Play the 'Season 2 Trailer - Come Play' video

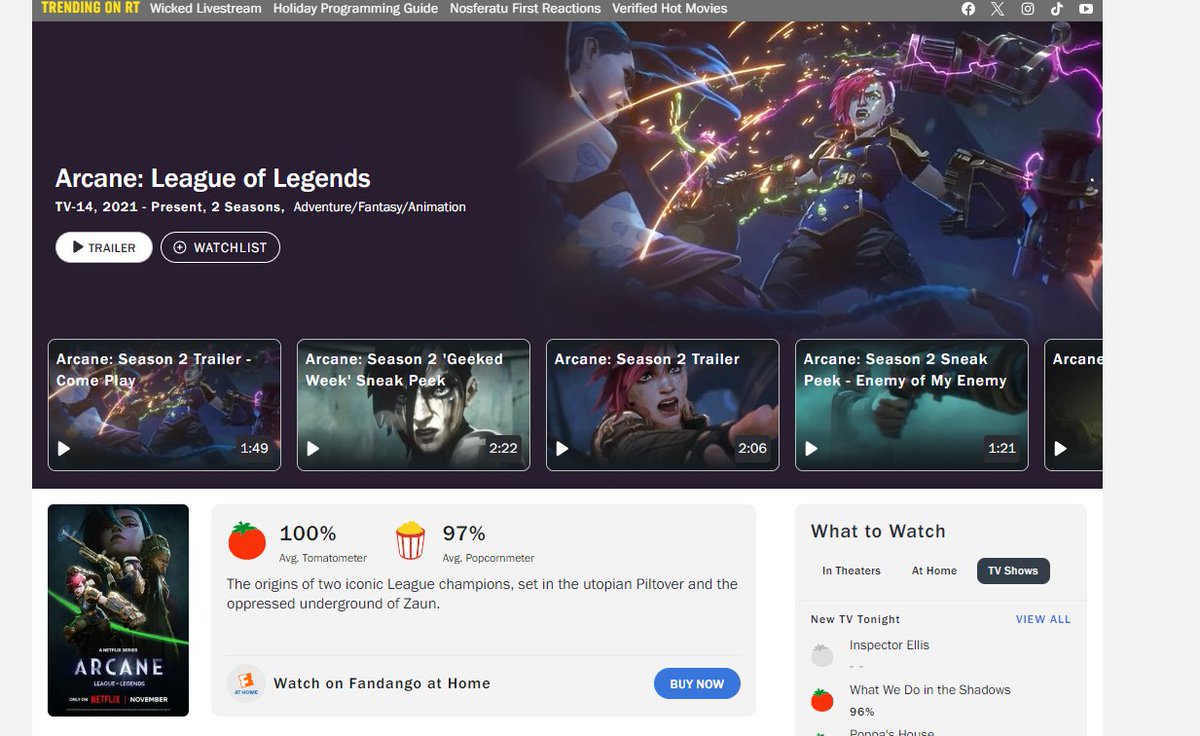coord(64,449)
